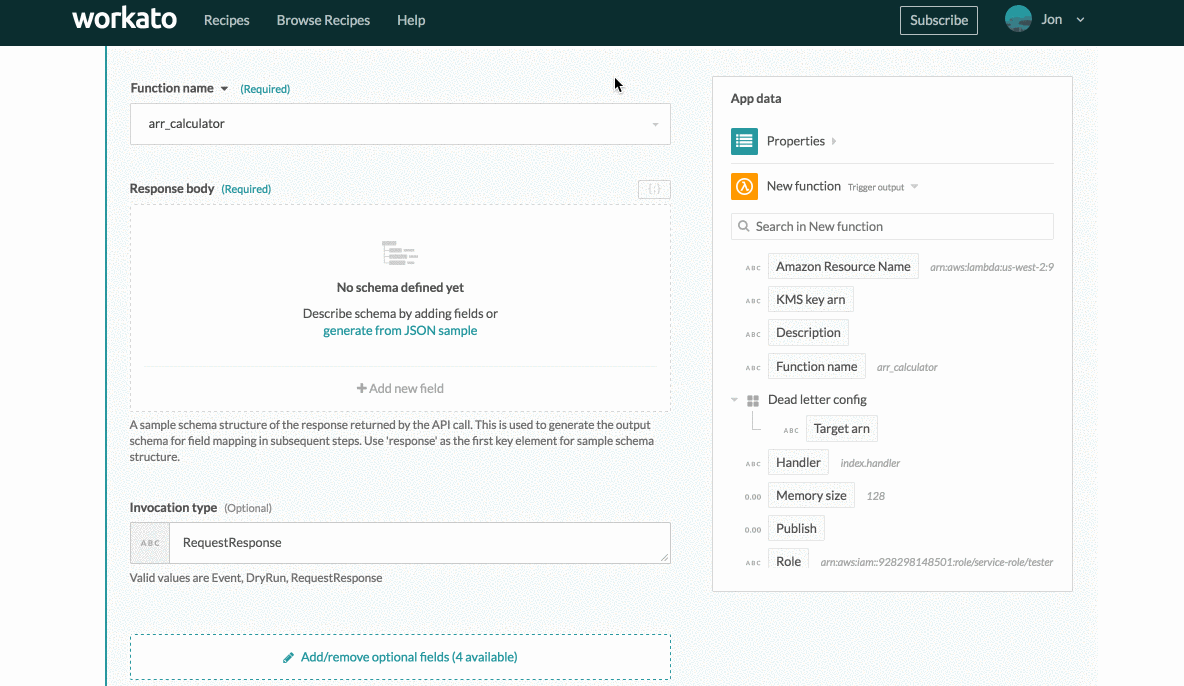Open the Recipes menu
1184x686 pixels.
(x=226, y=20)
